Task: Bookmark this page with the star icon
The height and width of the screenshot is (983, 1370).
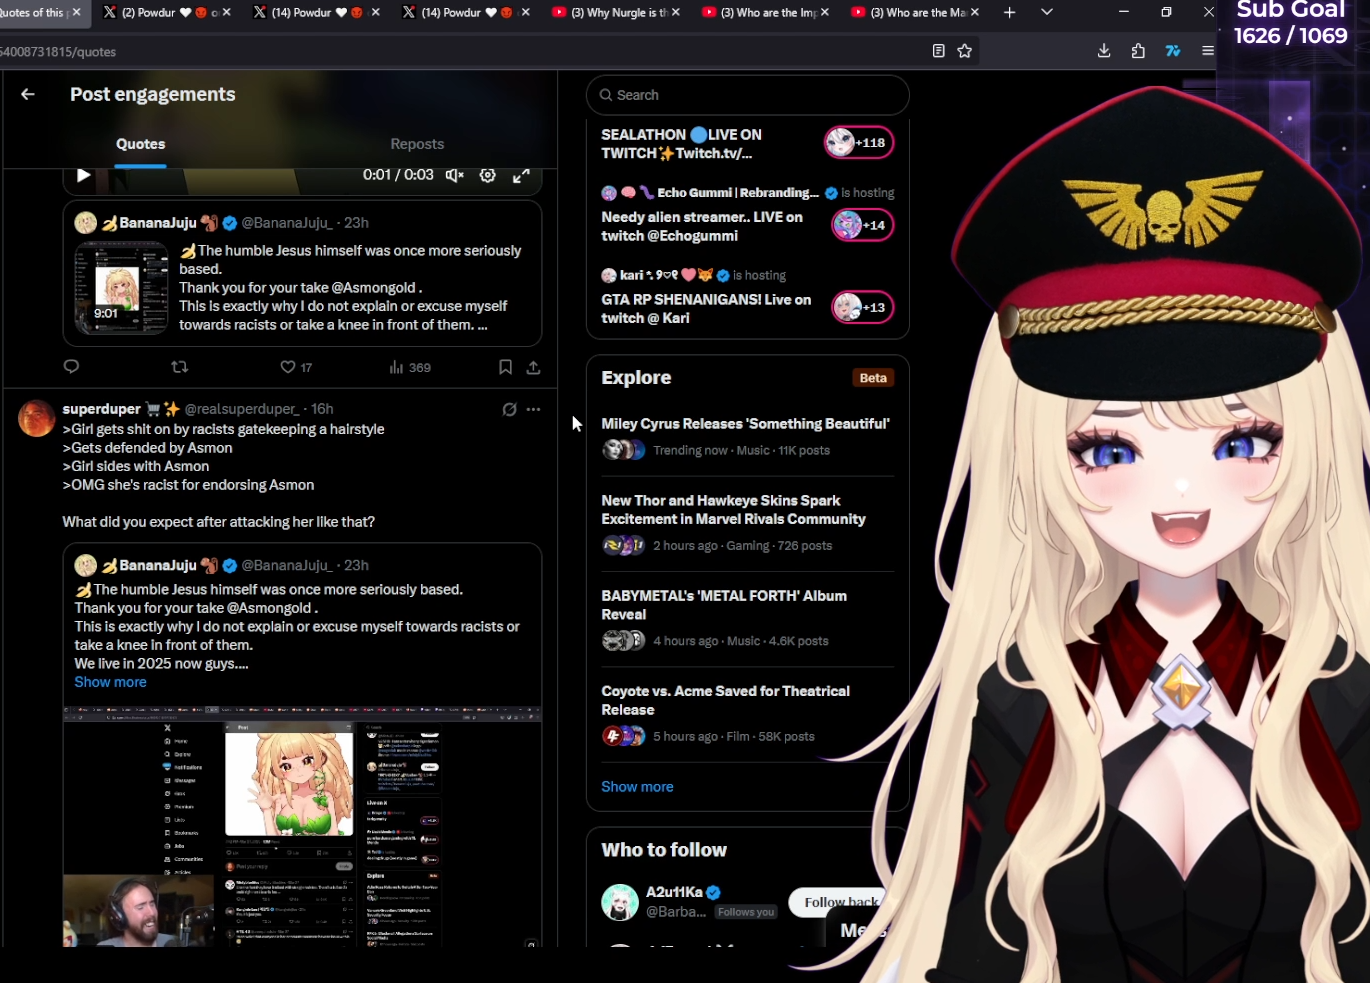Action: (x=965, y=51)
